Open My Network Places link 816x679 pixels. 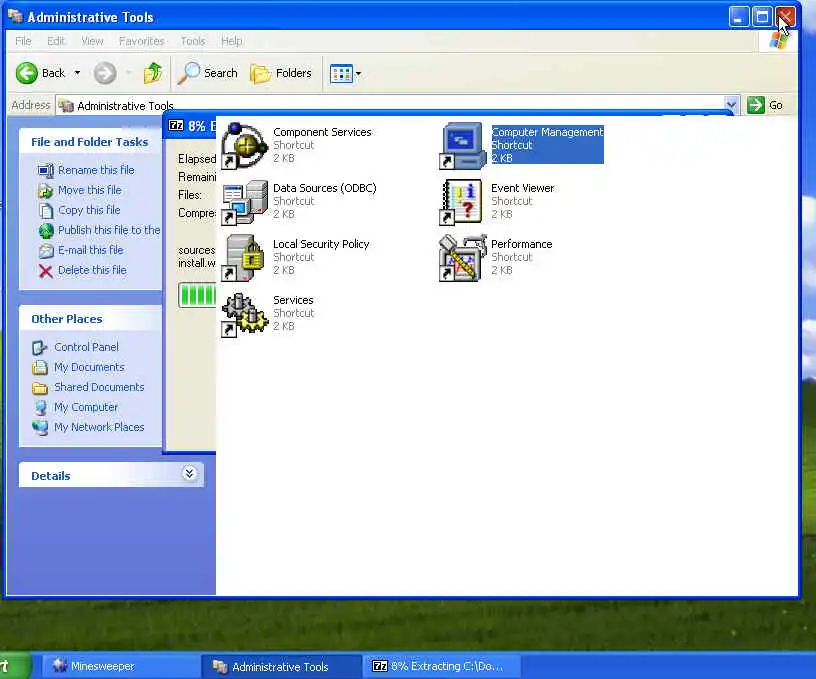point(99,427)
